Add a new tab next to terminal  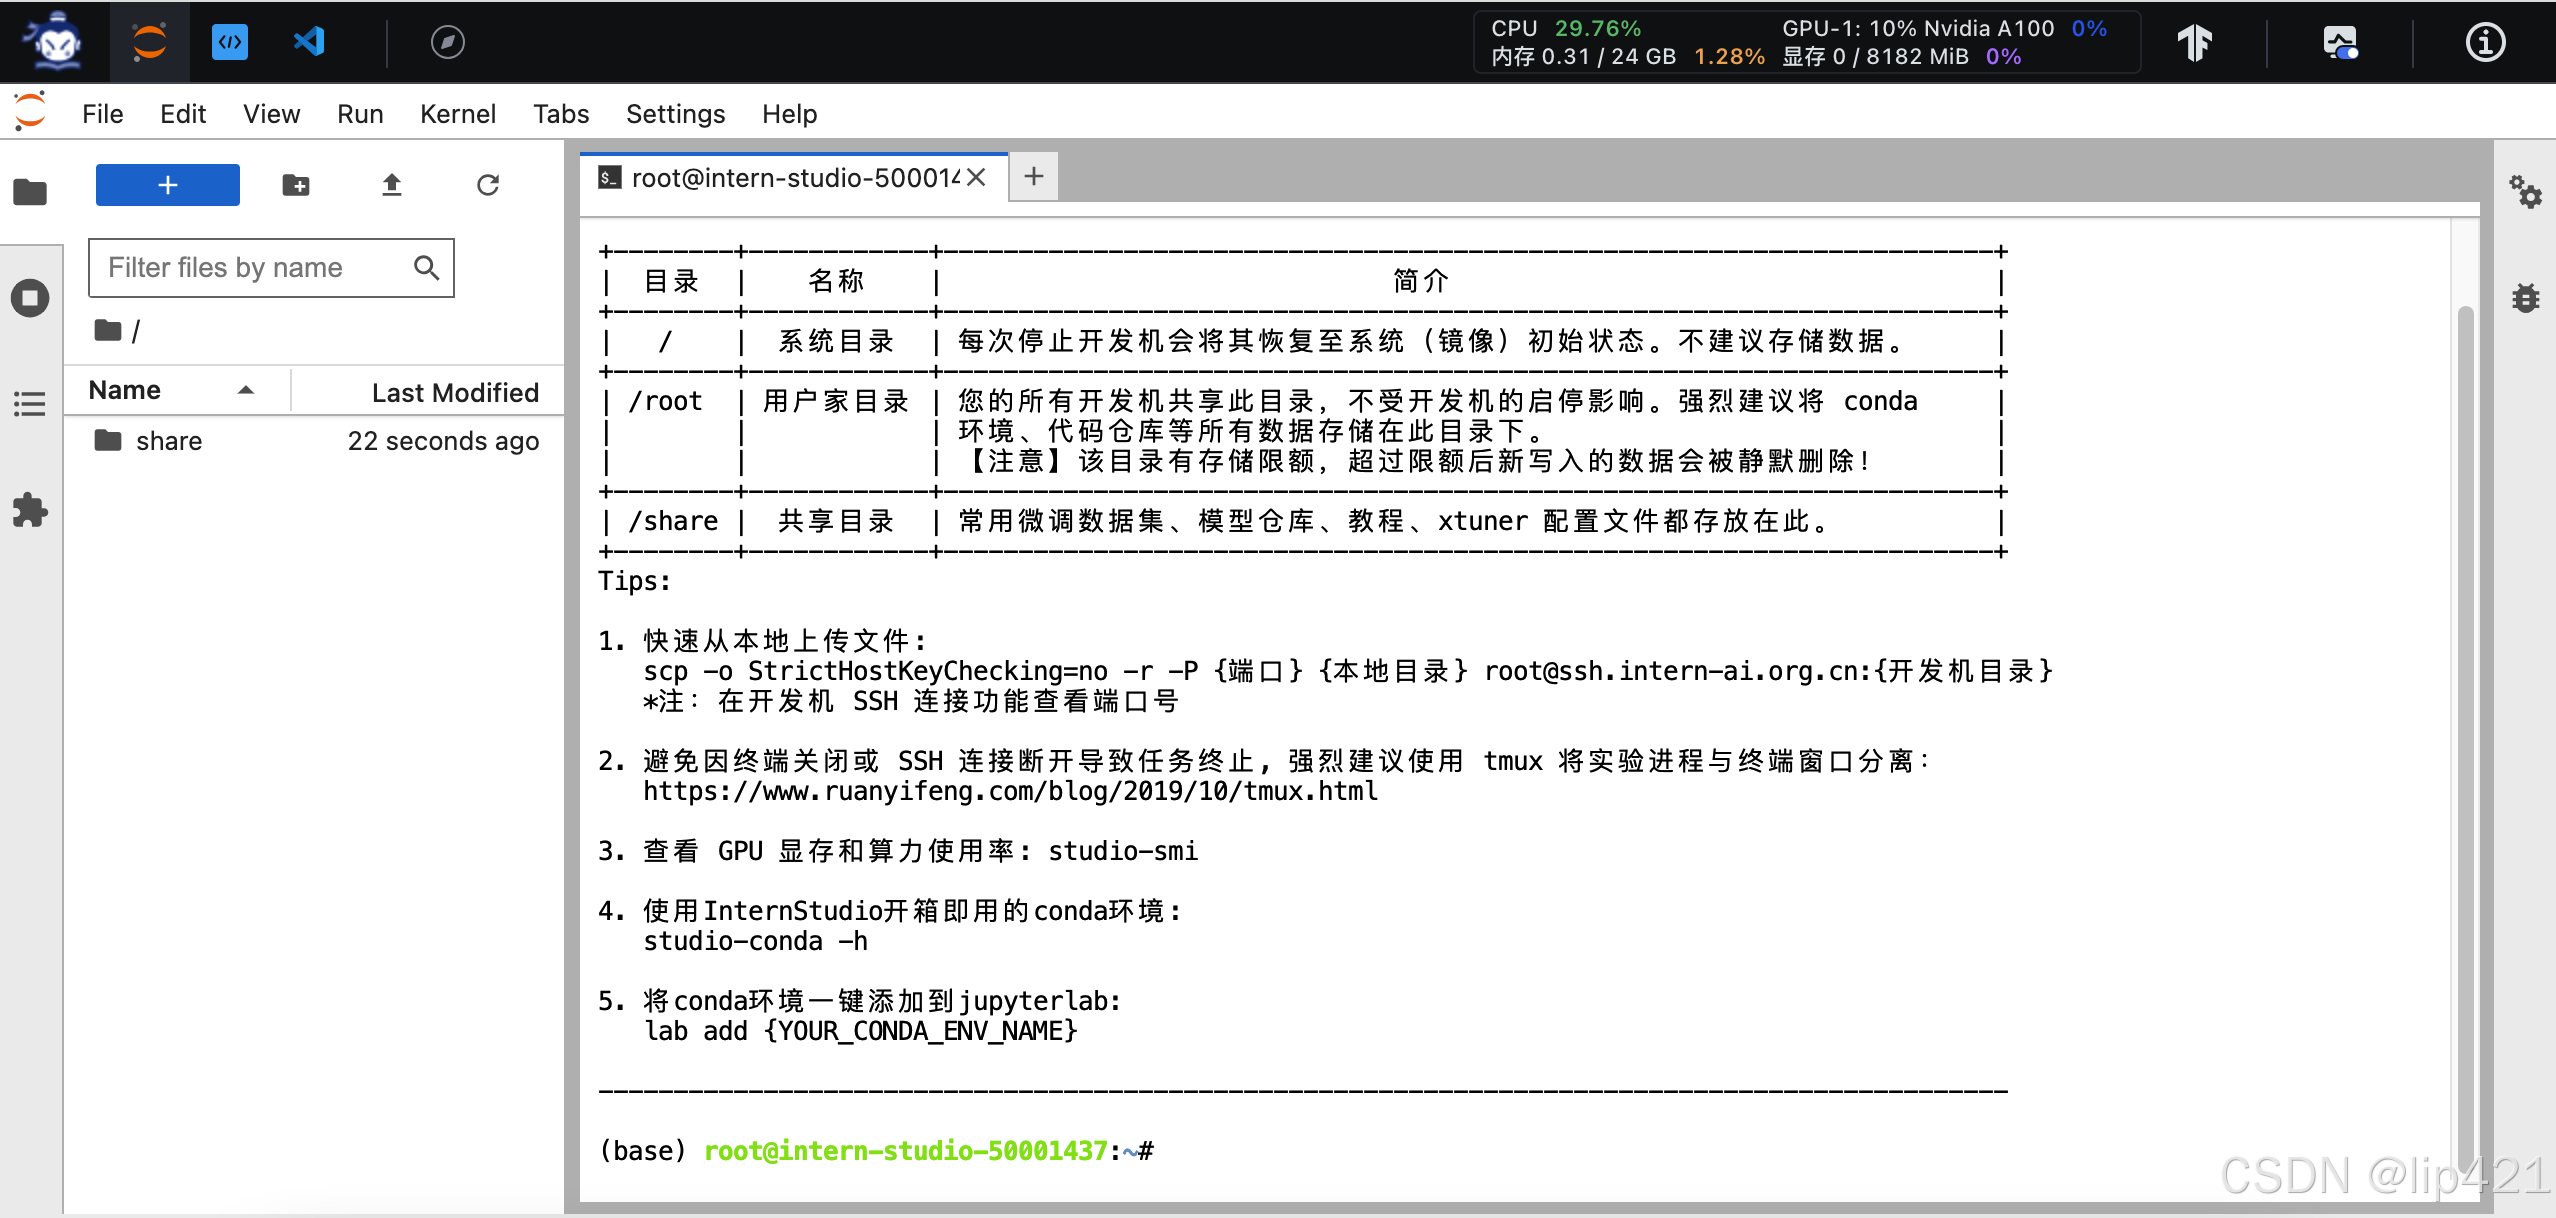pyautogui.click(x=1034, y=177)
